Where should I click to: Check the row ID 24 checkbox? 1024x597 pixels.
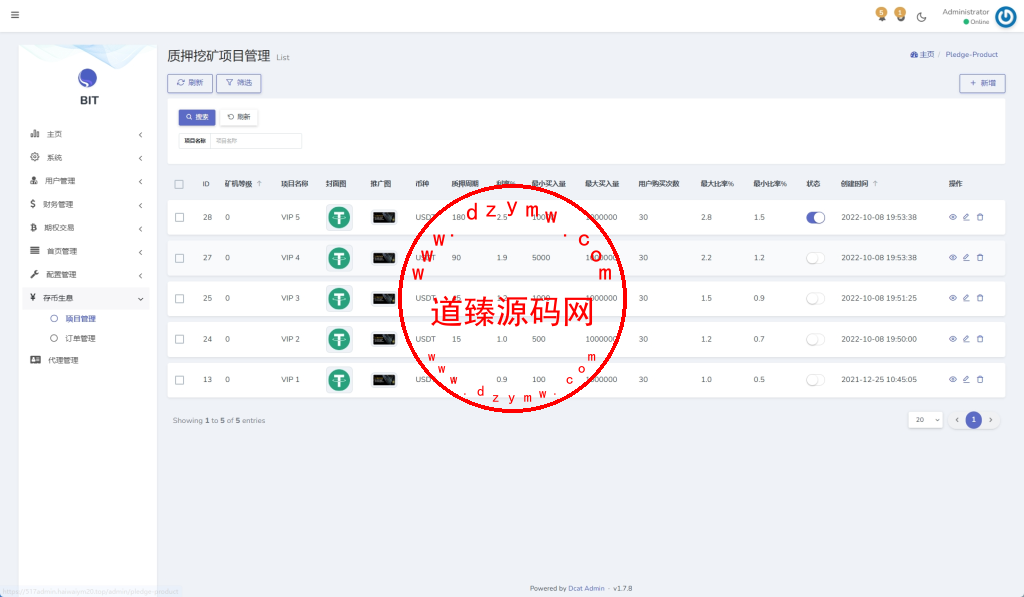tap(180, 339)
